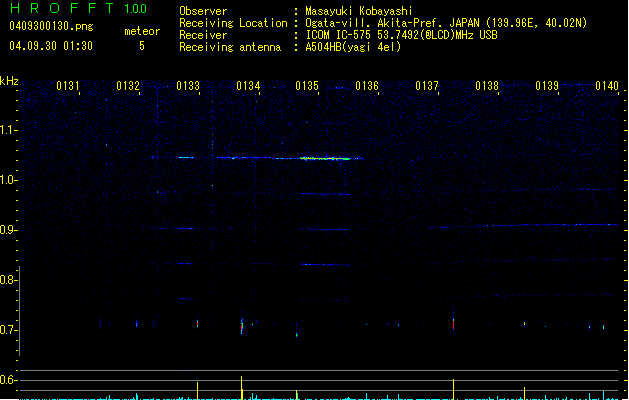Click the bright yellow-green echo trace near 0135
629x400 pixels.
coord(326,158)
